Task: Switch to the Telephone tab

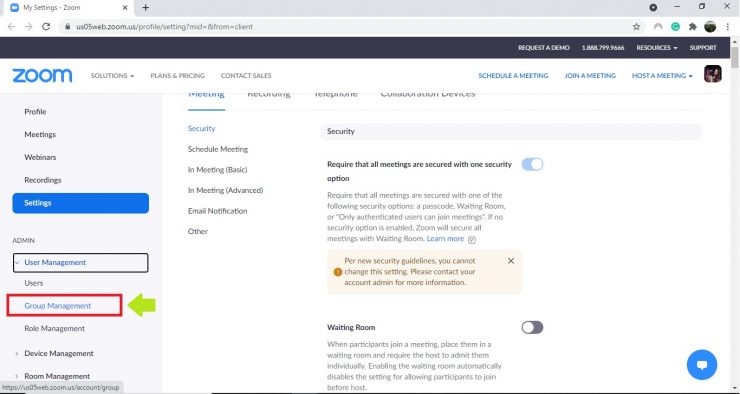Action: [336, 94]
